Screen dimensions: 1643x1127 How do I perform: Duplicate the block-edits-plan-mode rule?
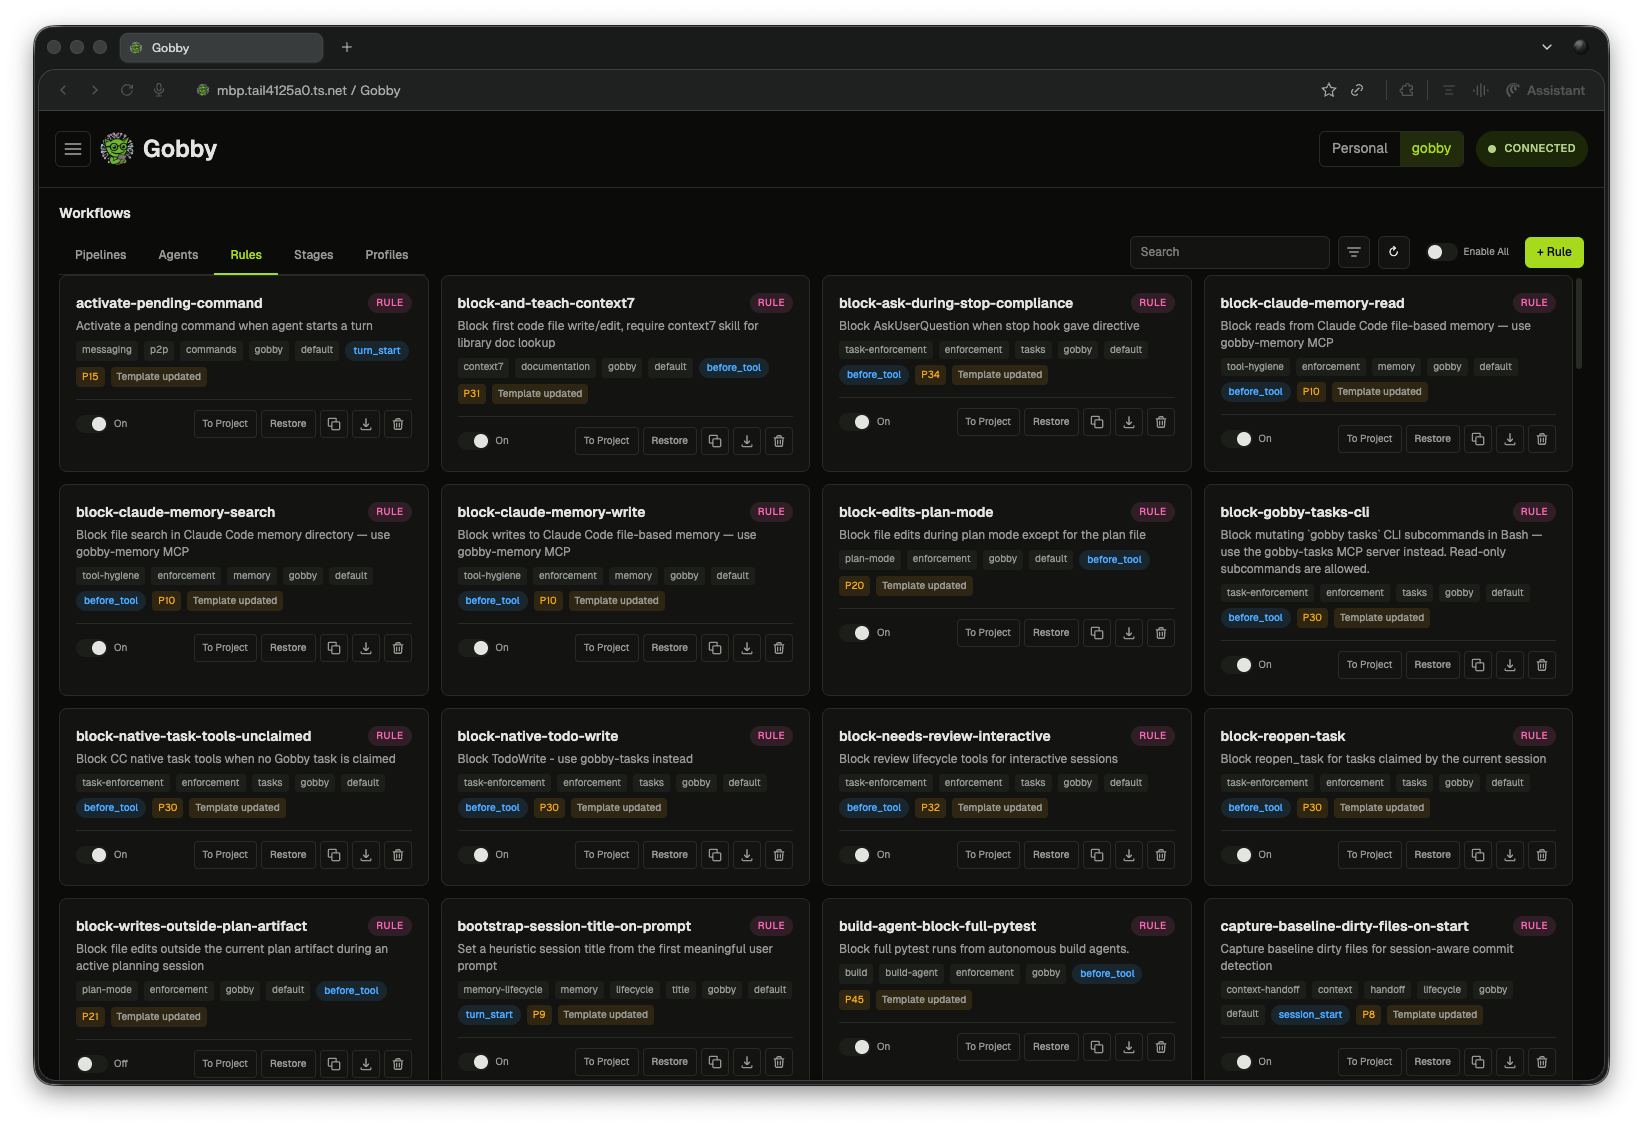[x=1097, y=633]
